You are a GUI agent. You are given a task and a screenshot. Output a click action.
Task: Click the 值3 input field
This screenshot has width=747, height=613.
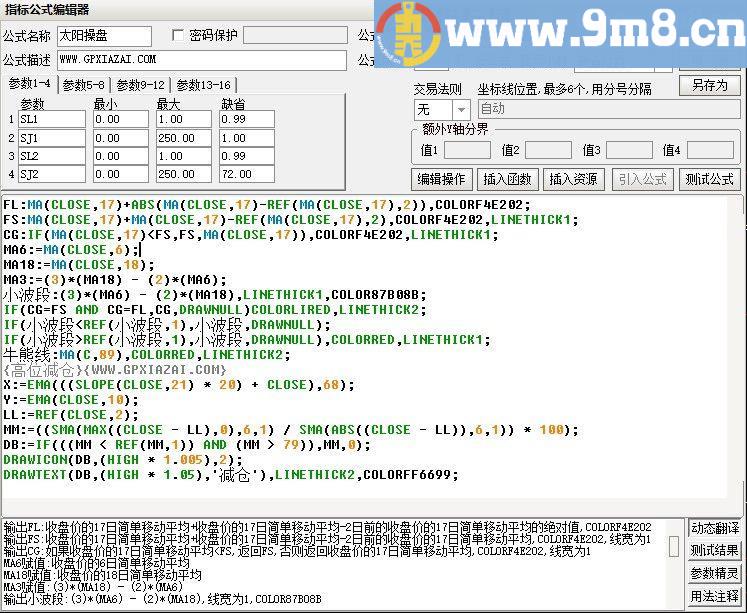(x=629, y=150)
